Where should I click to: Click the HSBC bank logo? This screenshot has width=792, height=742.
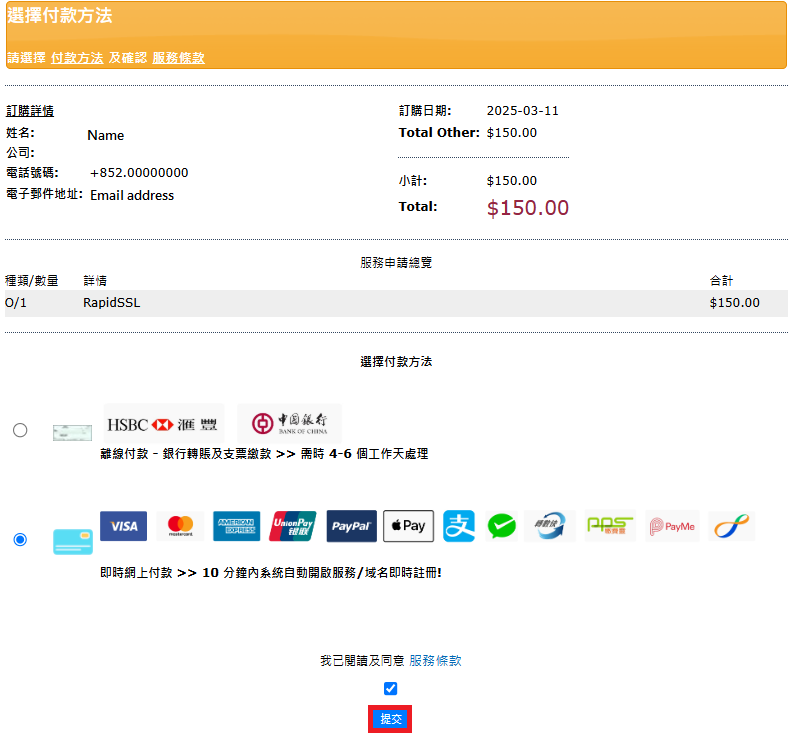pos(163,424)
